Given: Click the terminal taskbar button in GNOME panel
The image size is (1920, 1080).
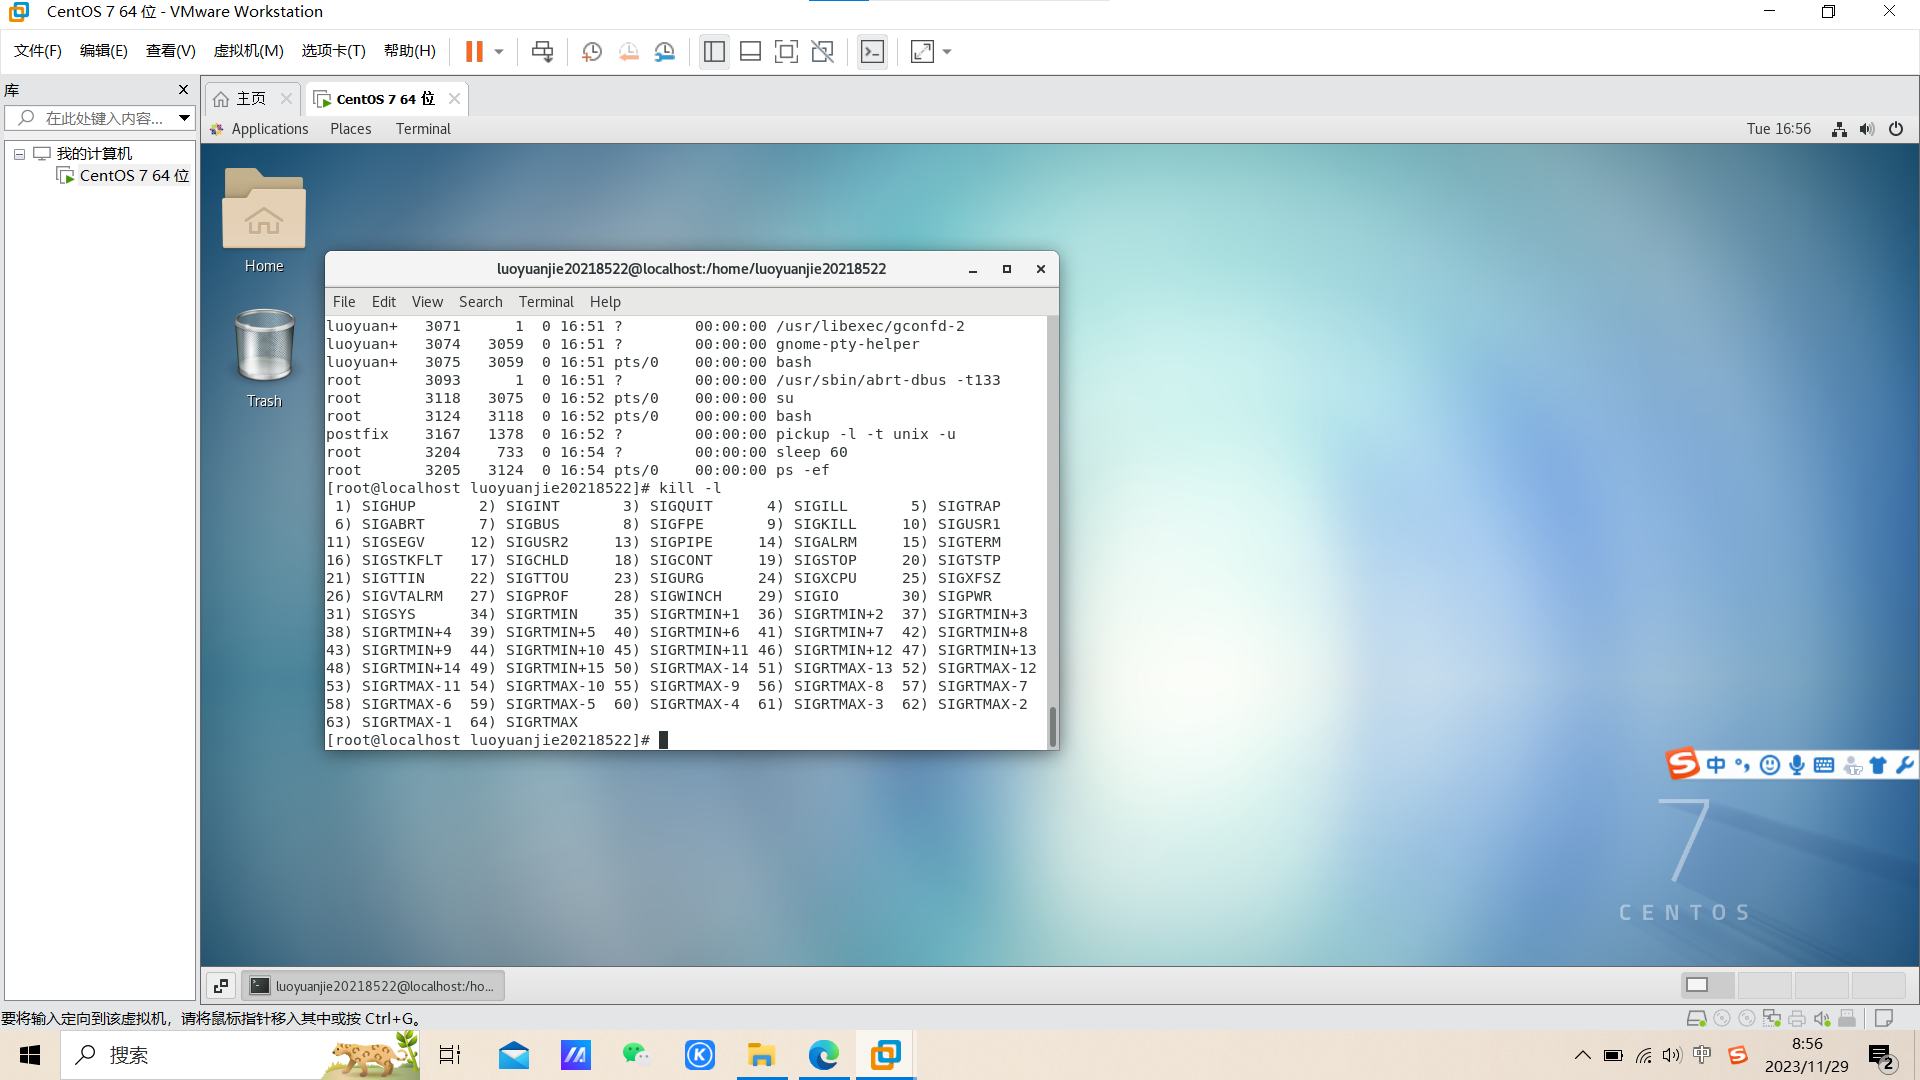Looking at the screenshot, I should point(373,986).
